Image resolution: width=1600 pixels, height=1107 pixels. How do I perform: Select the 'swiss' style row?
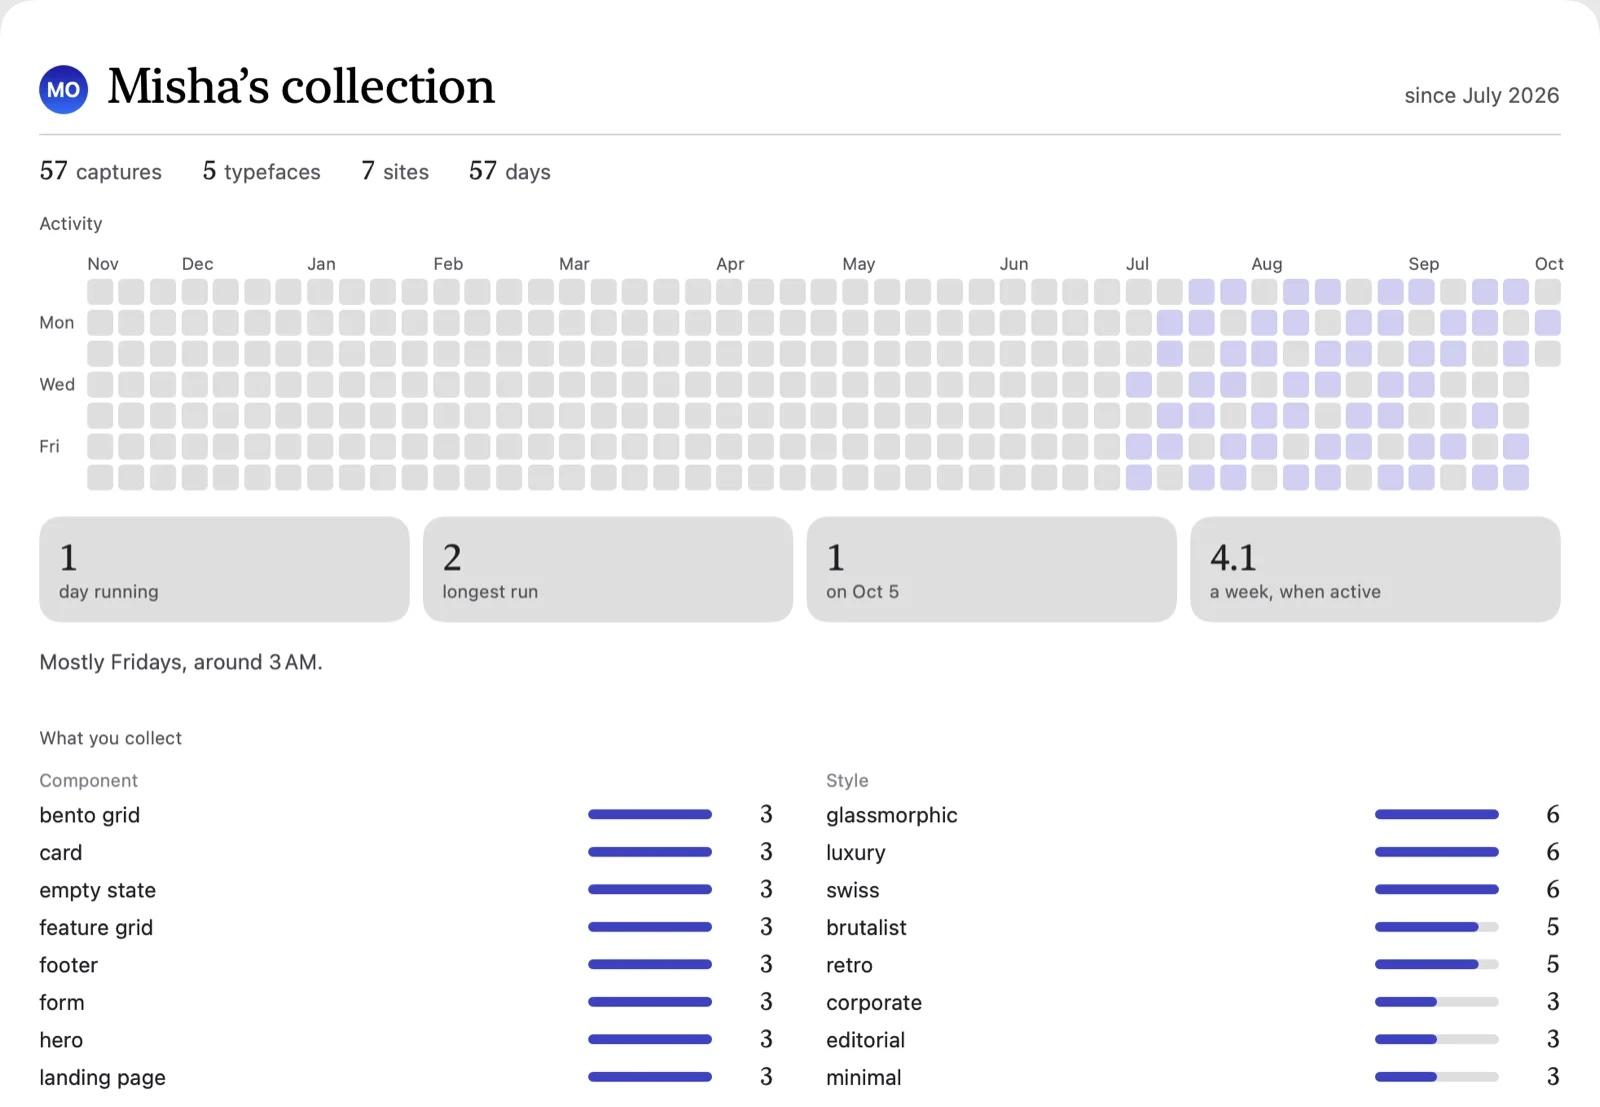click(x=1193, y=890)
